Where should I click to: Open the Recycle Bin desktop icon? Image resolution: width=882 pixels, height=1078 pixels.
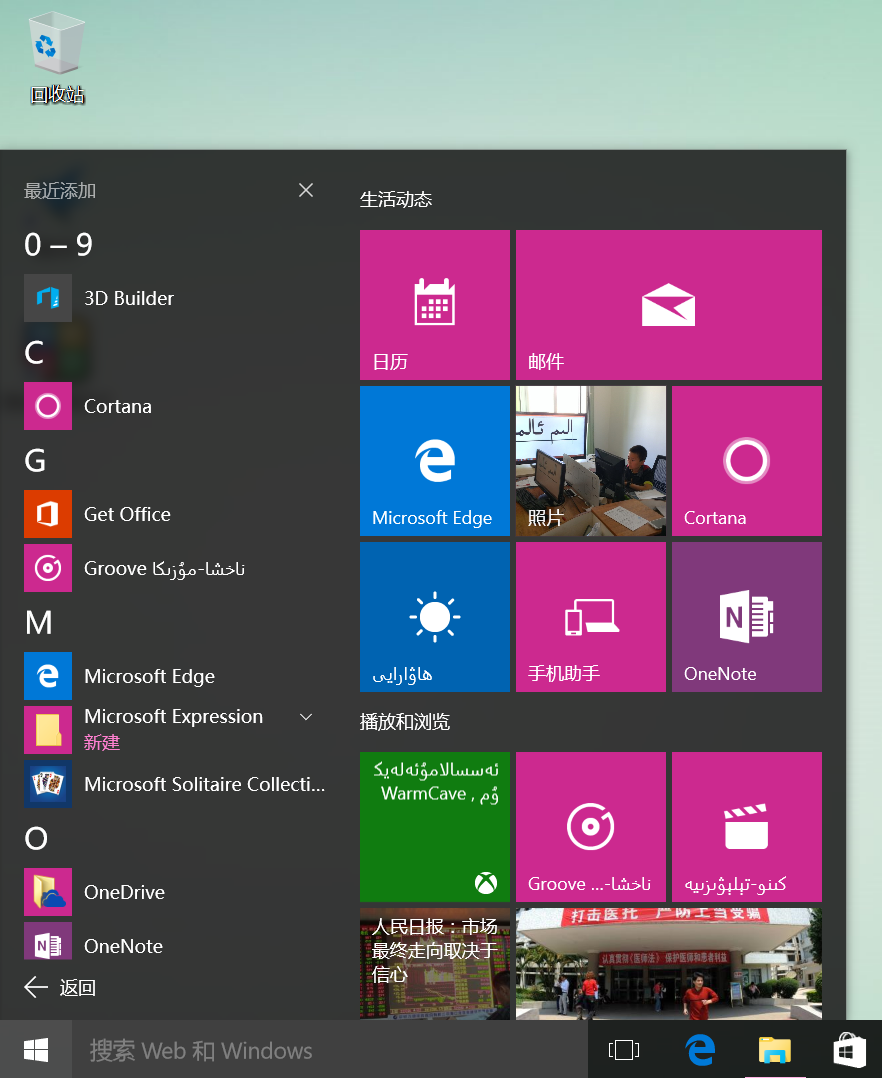[57, 60]
